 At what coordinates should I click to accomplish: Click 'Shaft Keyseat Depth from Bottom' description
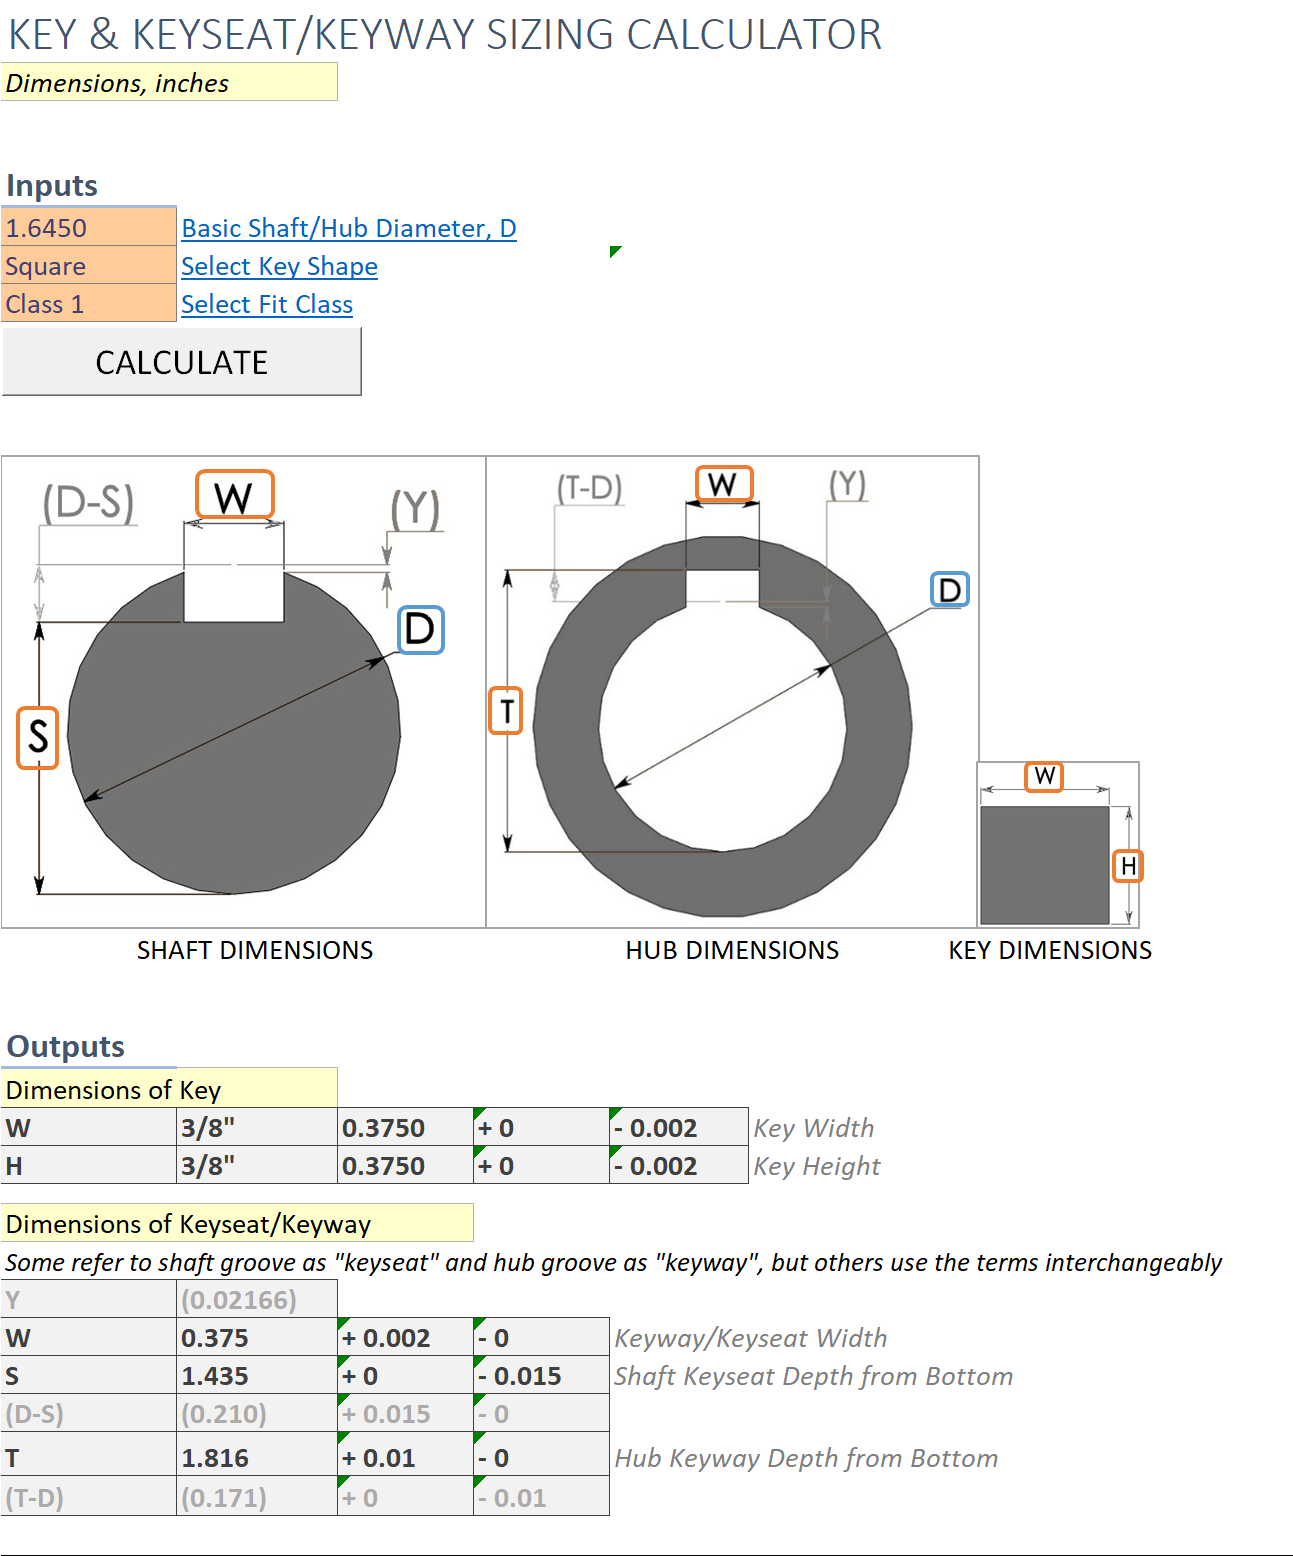[814, 1376]
